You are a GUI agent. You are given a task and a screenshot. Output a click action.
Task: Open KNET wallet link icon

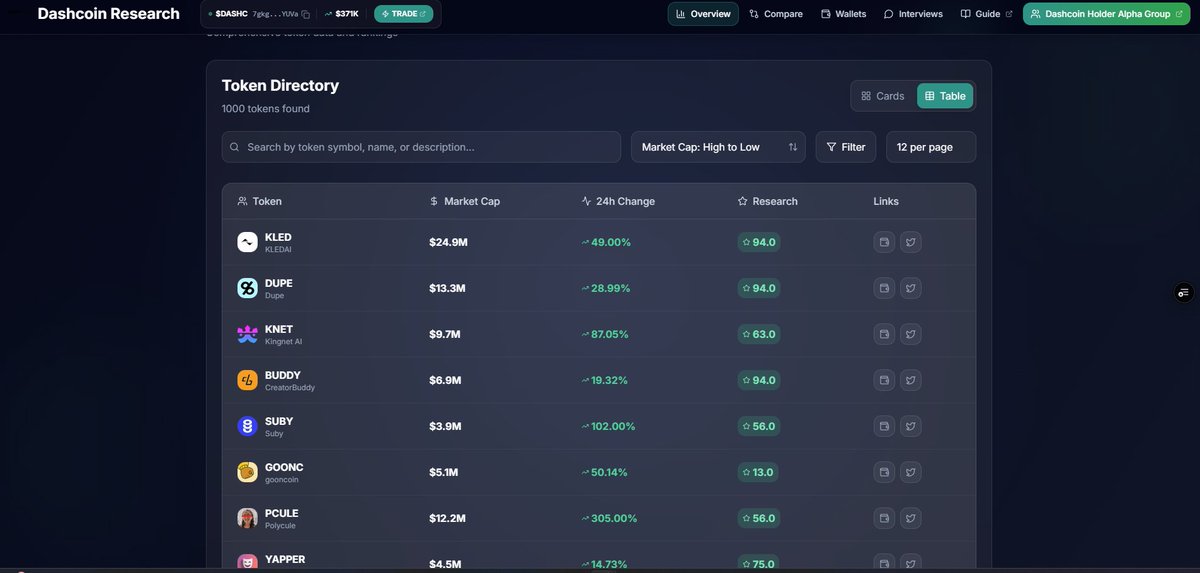coord(884,334)
